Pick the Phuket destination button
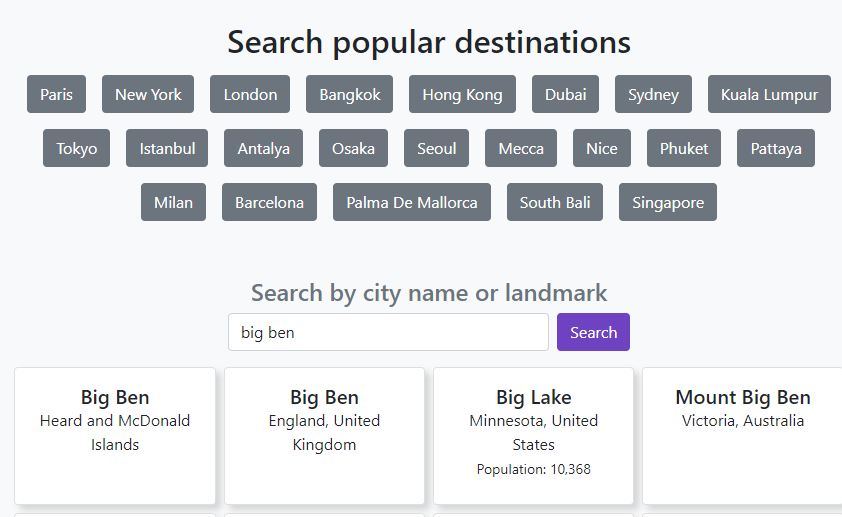This screenshot has width=842, height=517. (x=684, y=148)
